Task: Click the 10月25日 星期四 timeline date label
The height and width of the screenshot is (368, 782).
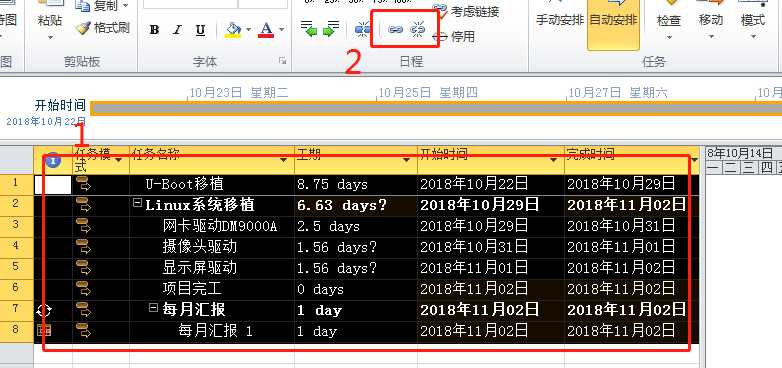Action: (428, 92)
